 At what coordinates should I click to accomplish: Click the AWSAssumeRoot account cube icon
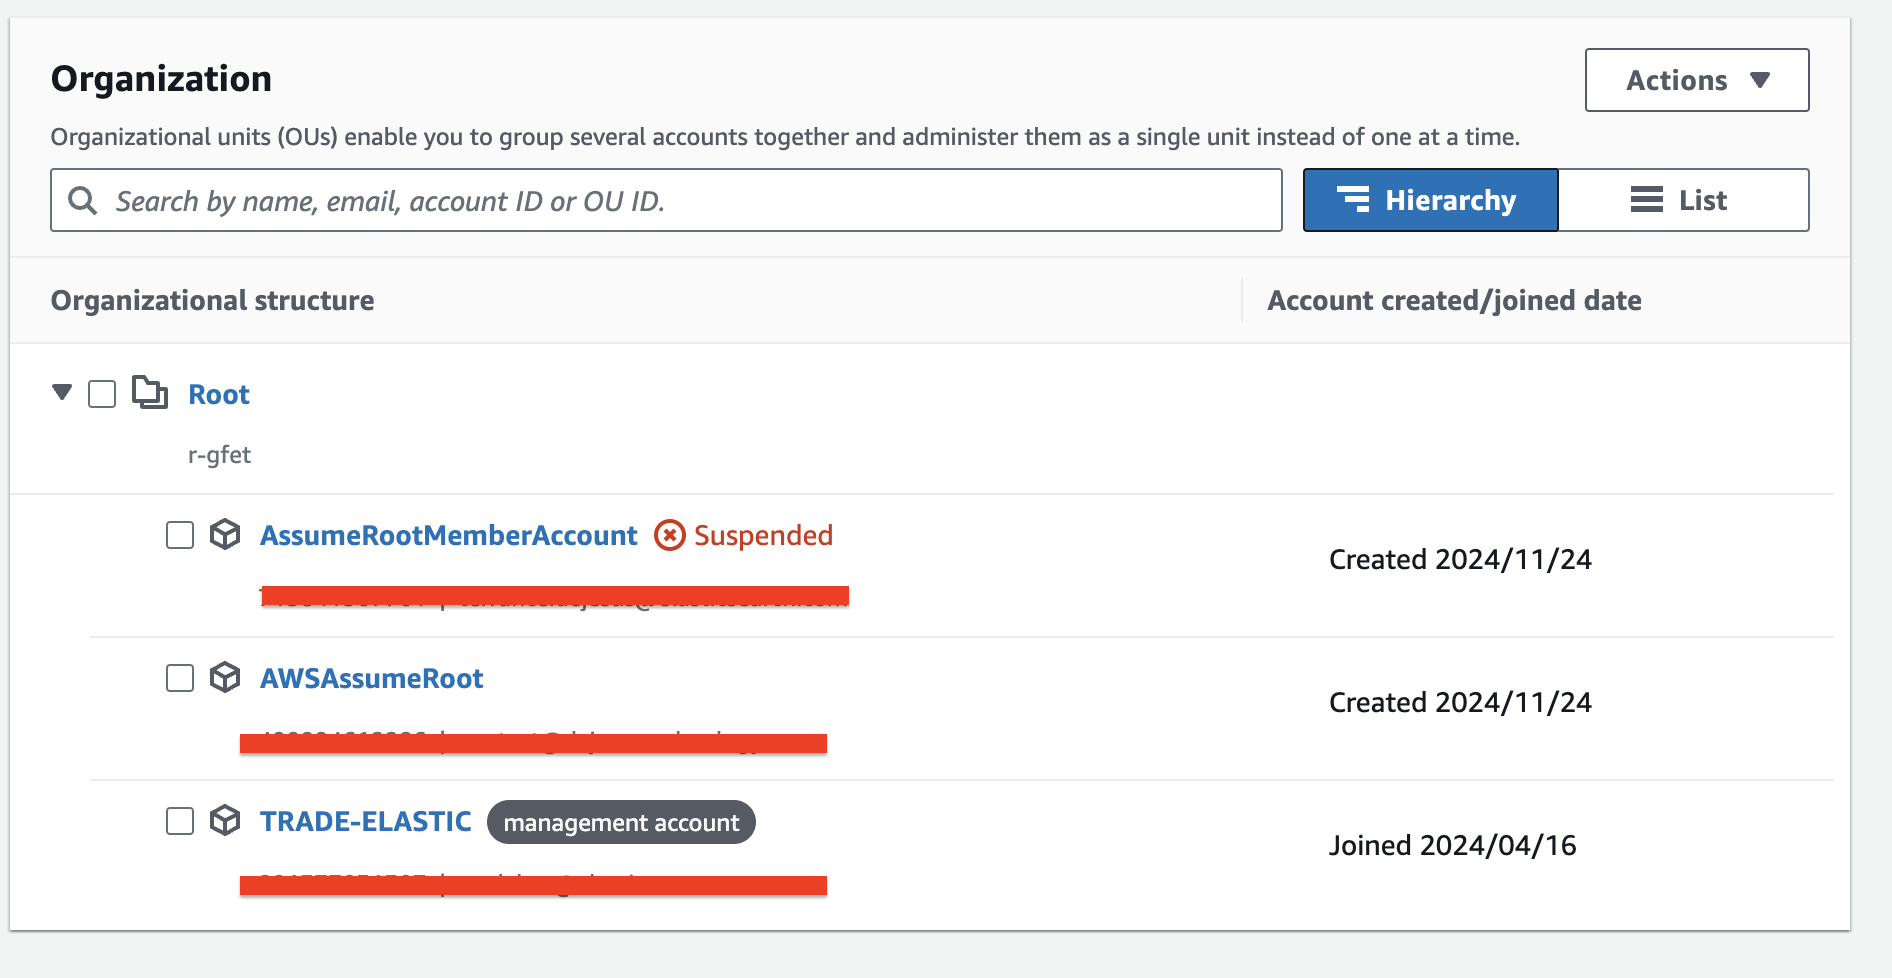tap(225, 678)
